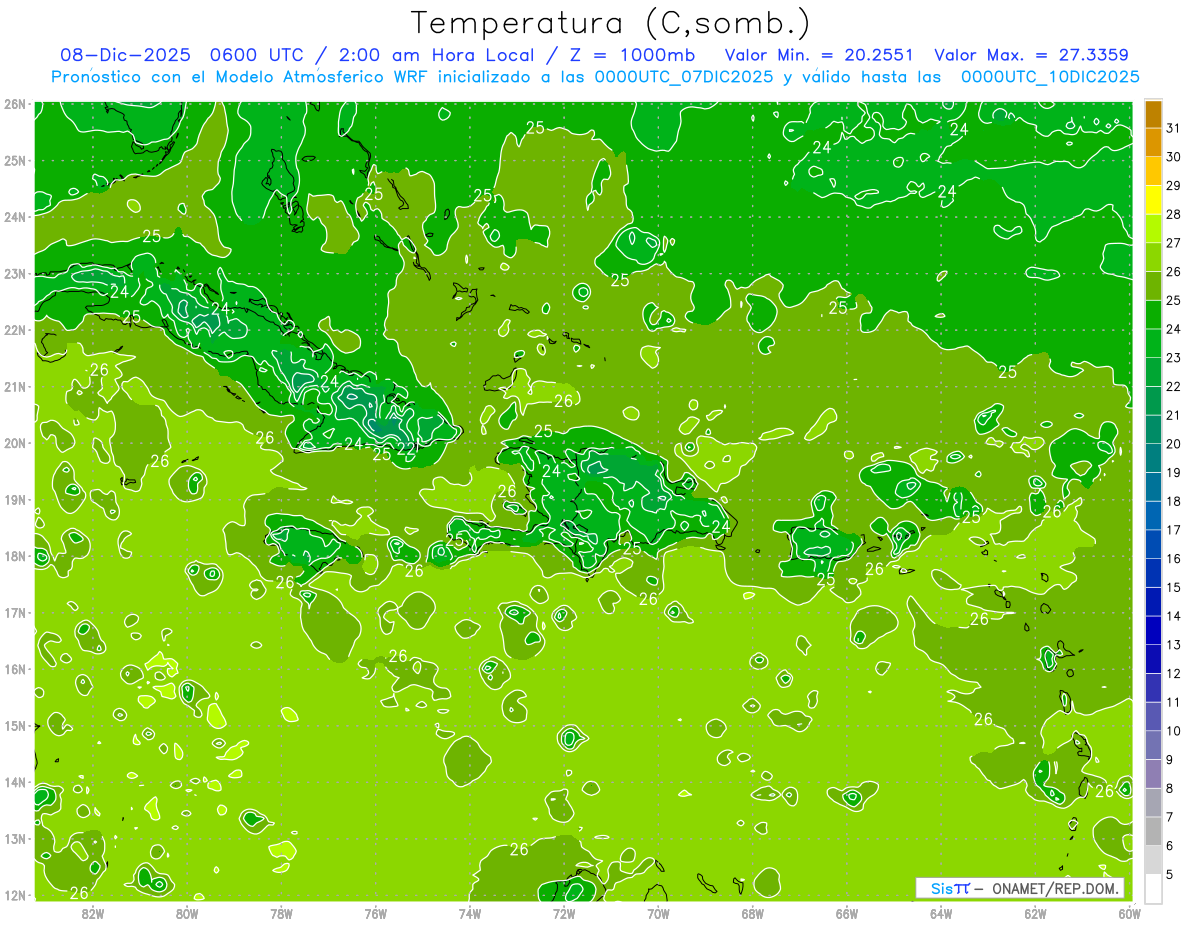Image resolution: width=1200 pixels, height=927 pixels.
Task: Click the Sis ONAMET/REP.DOM. logo box
Action: (x=1020, y=888)
